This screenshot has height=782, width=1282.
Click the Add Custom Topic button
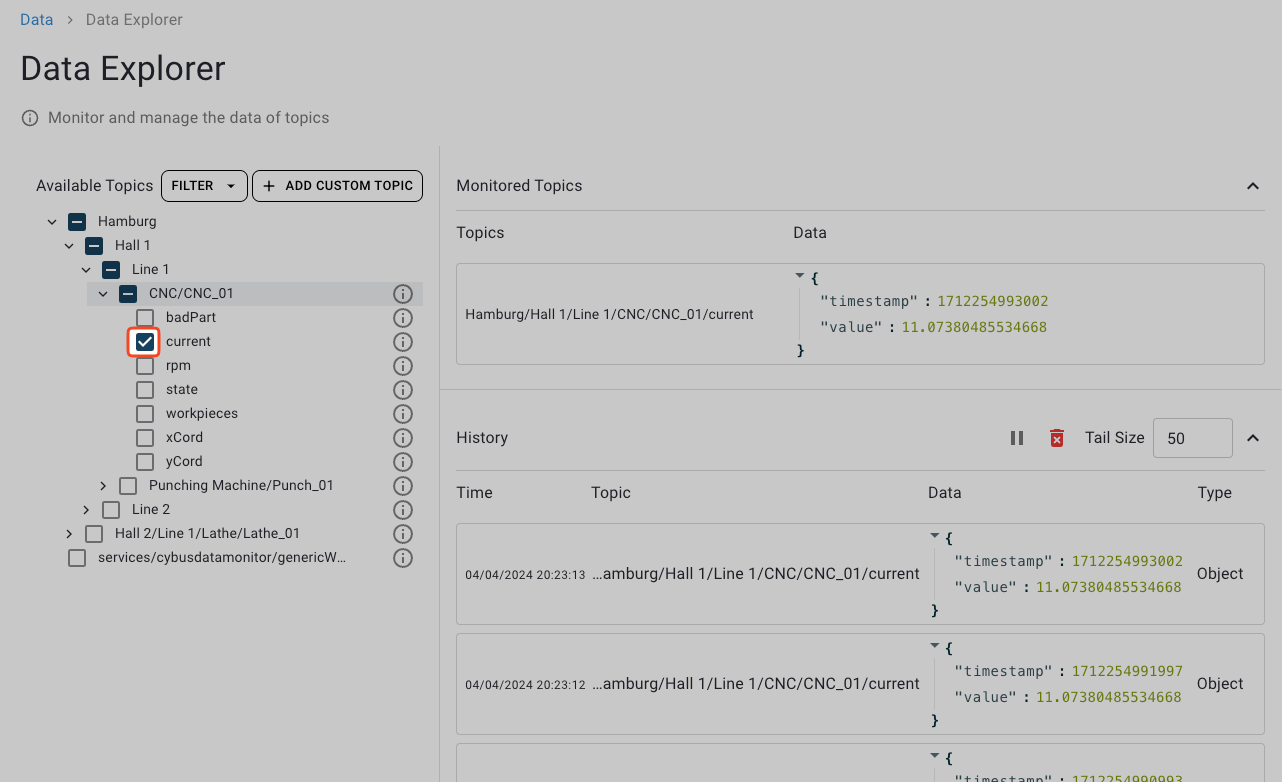[x=337, y=186]
